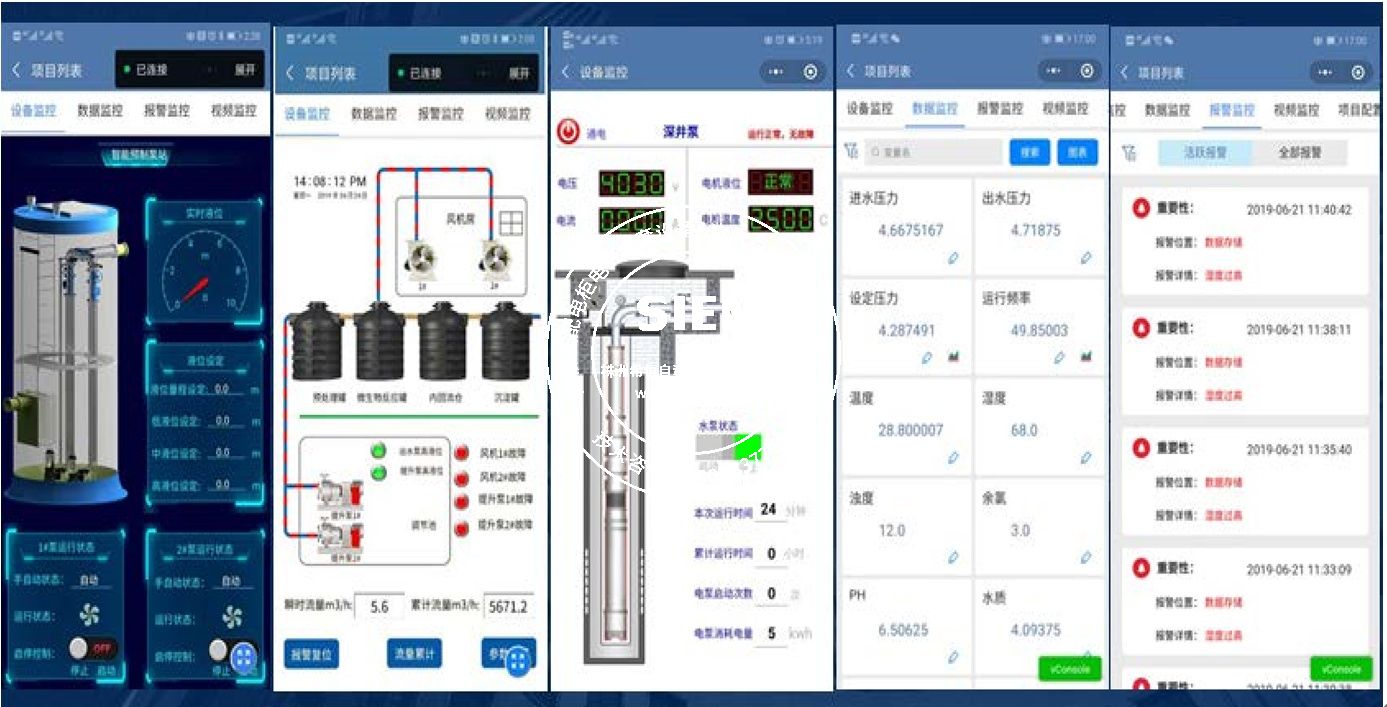This screenshot has width=1387, height=707.
Task: Select the 全部报警 segment option
Action: coord(1299,153)
